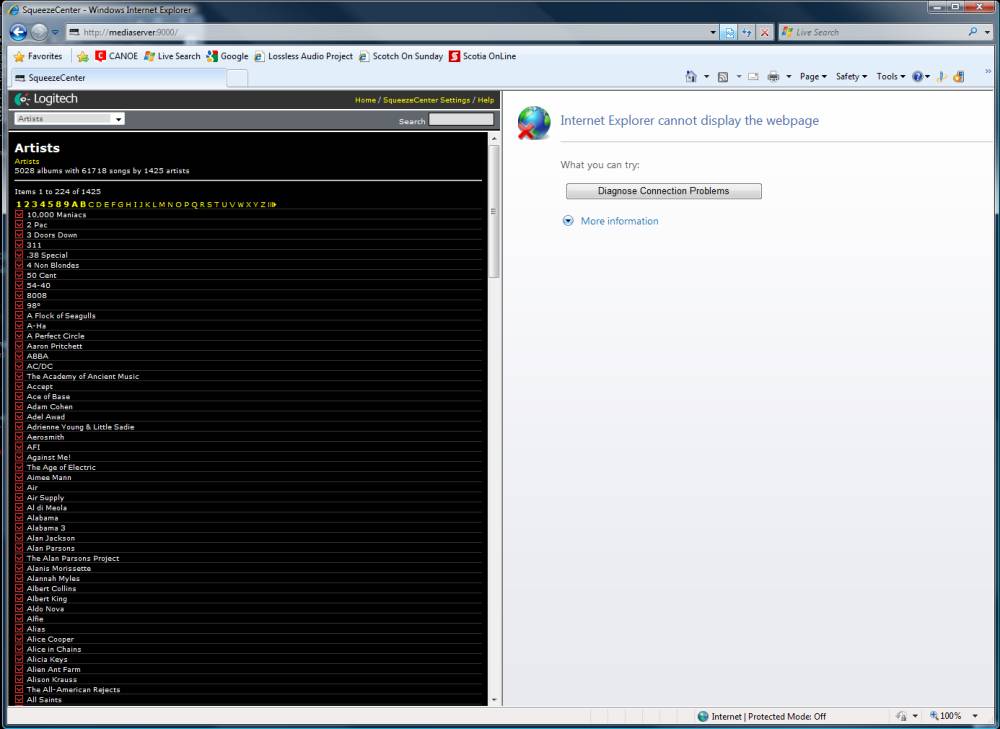Click the RSS feeds icon

coord(723,77)
